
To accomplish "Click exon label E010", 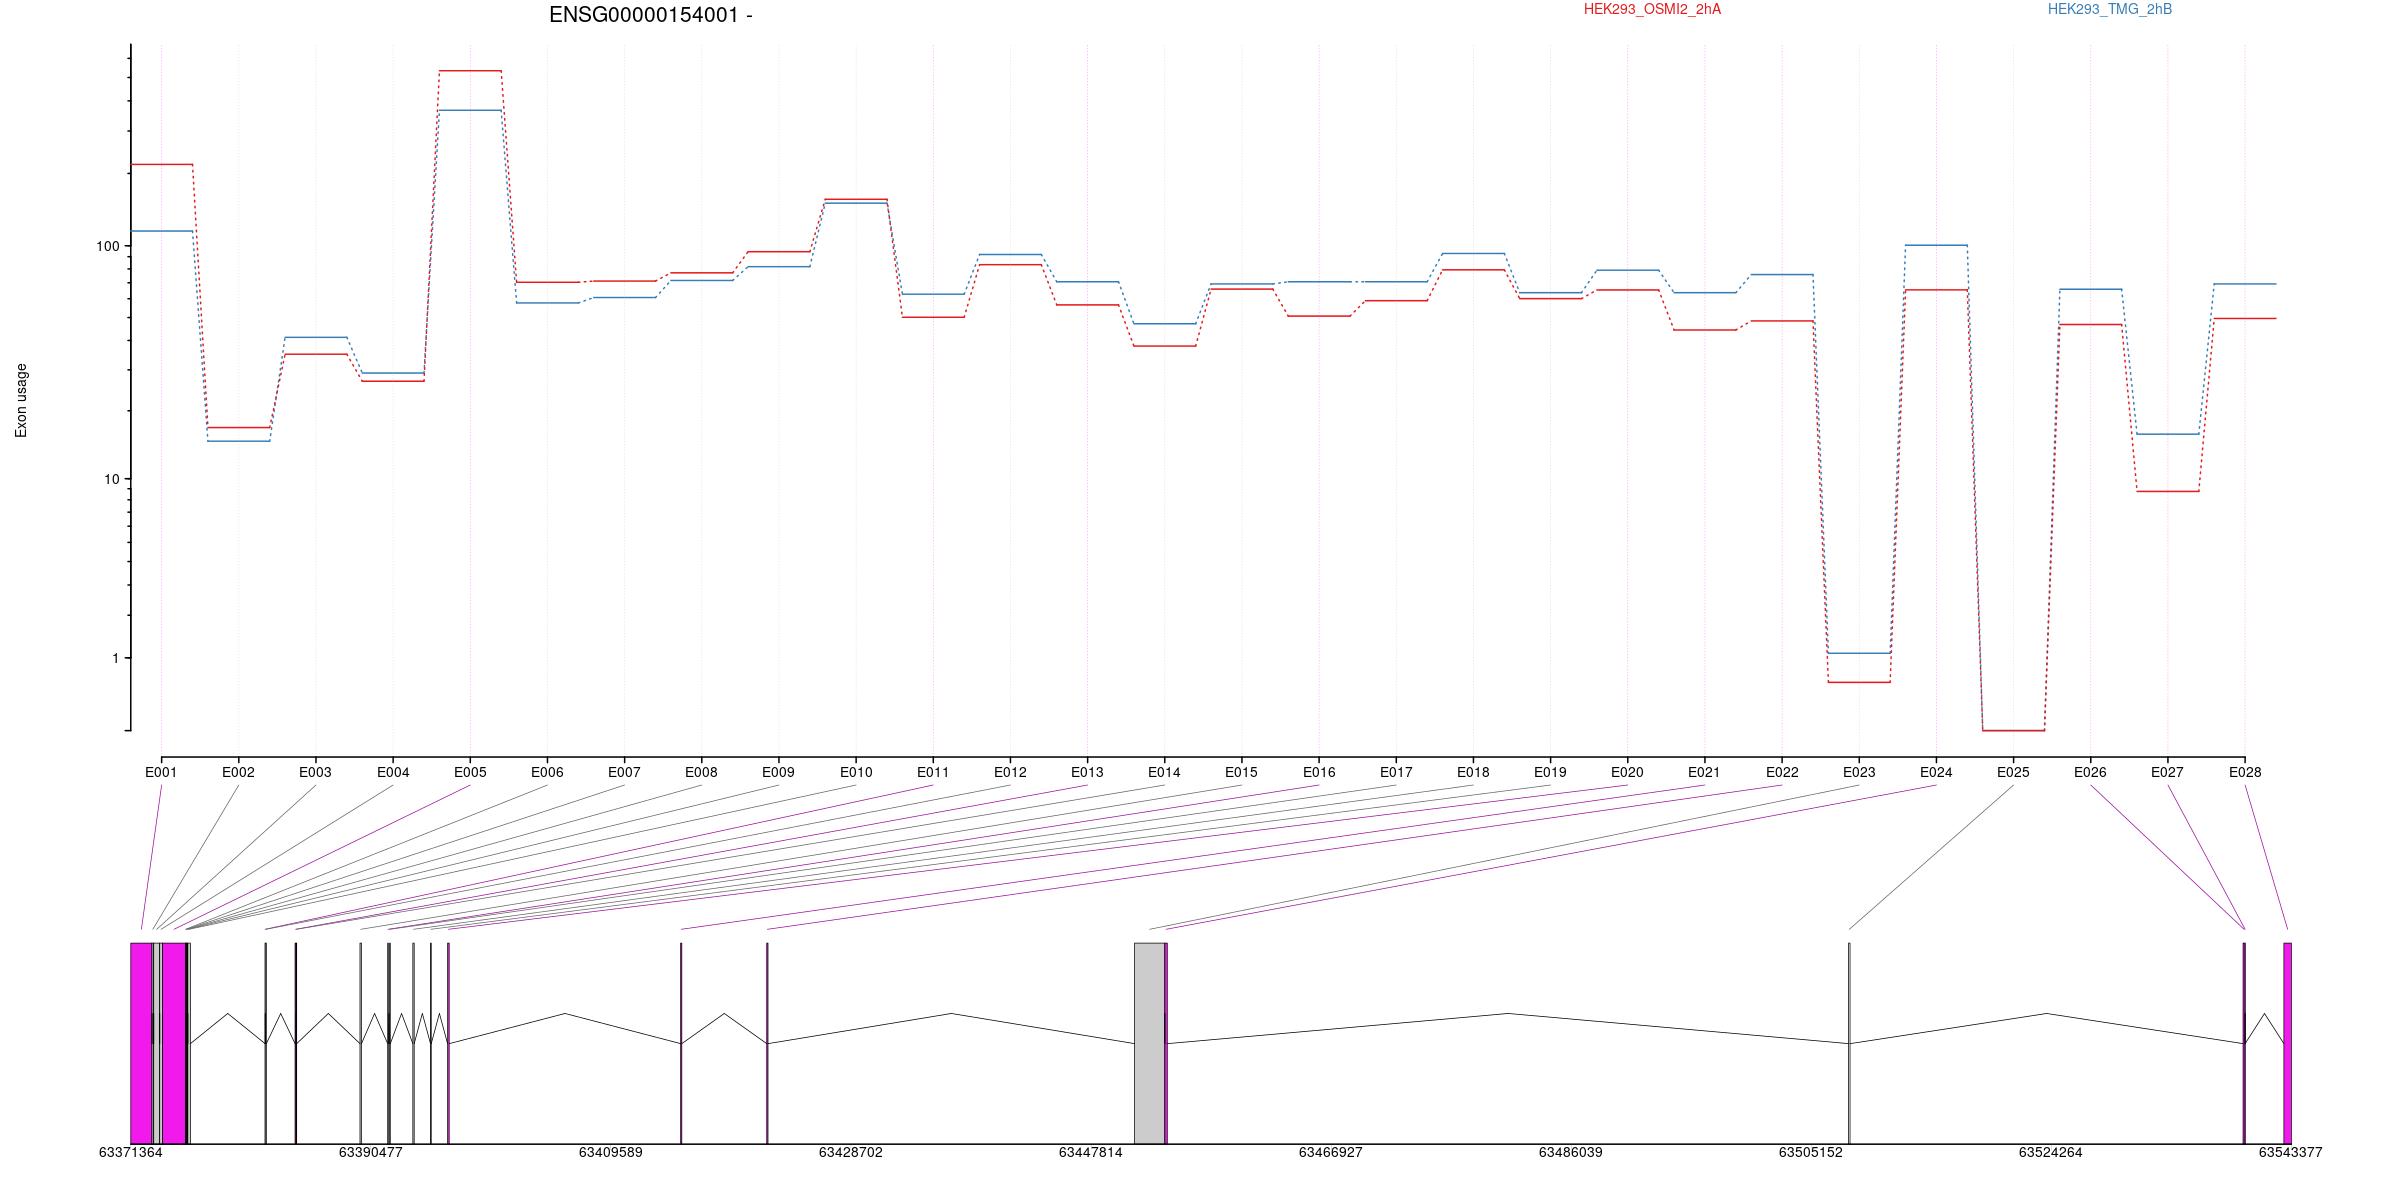I will coord(856,772).
